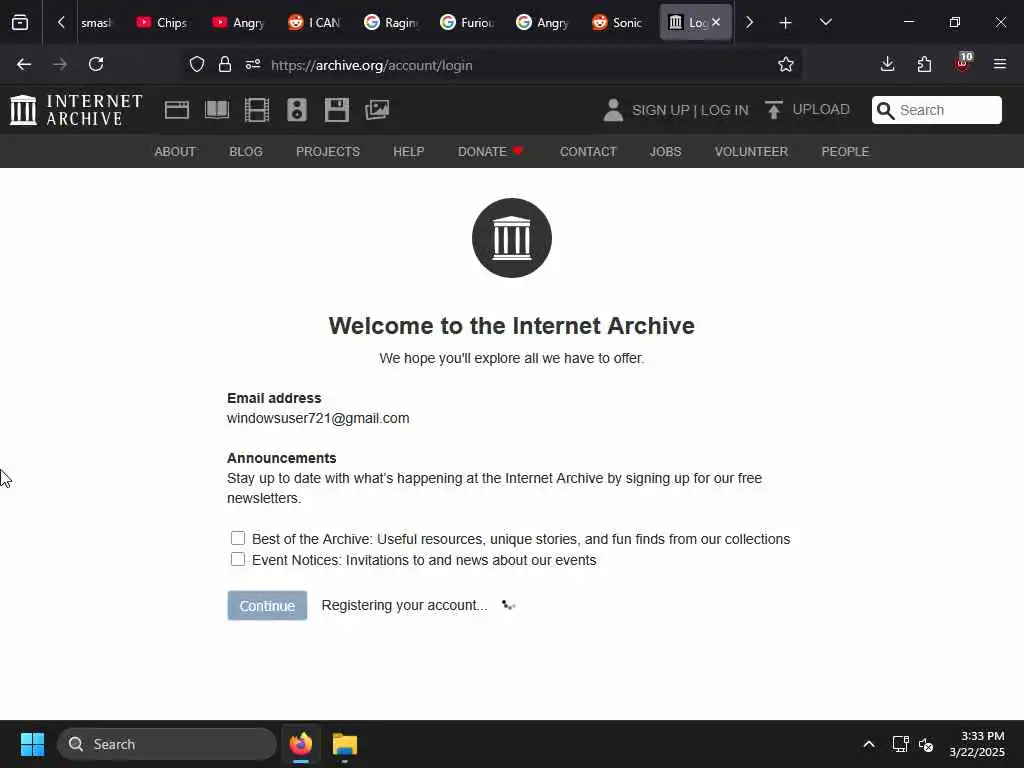Viewport: 1024px width, 768px height.
Task: Click the SIGN UP link
Action: tap(660, 110)
